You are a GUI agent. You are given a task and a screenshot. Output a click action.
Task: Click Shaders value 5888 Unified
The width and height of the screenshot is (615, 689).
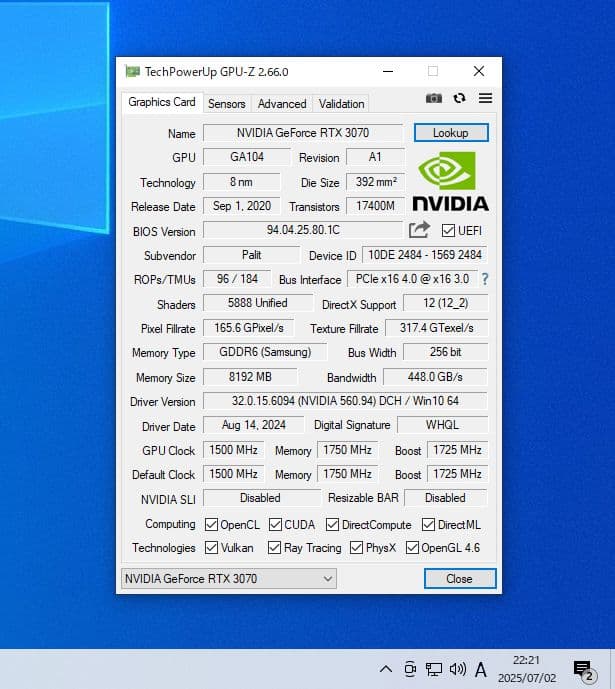click(258, 303)
